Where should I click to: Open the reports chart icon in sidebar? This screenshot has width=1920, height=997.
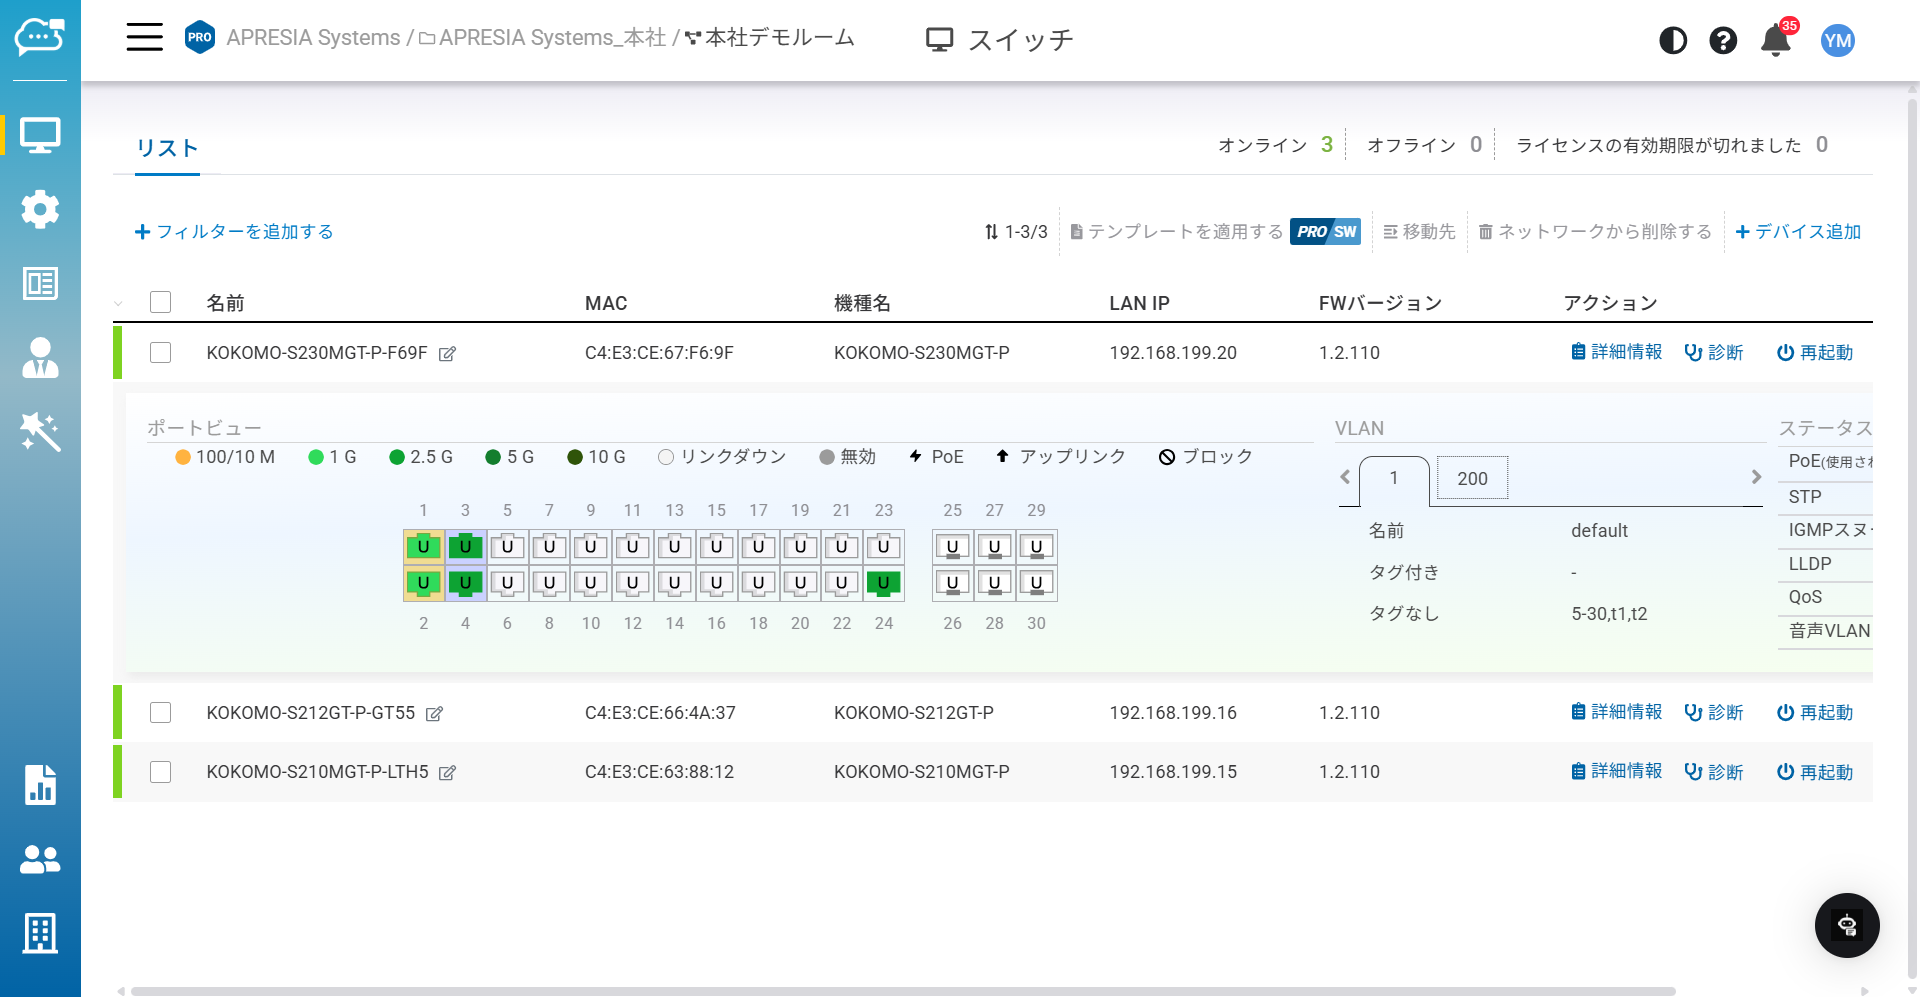[40, 785]
